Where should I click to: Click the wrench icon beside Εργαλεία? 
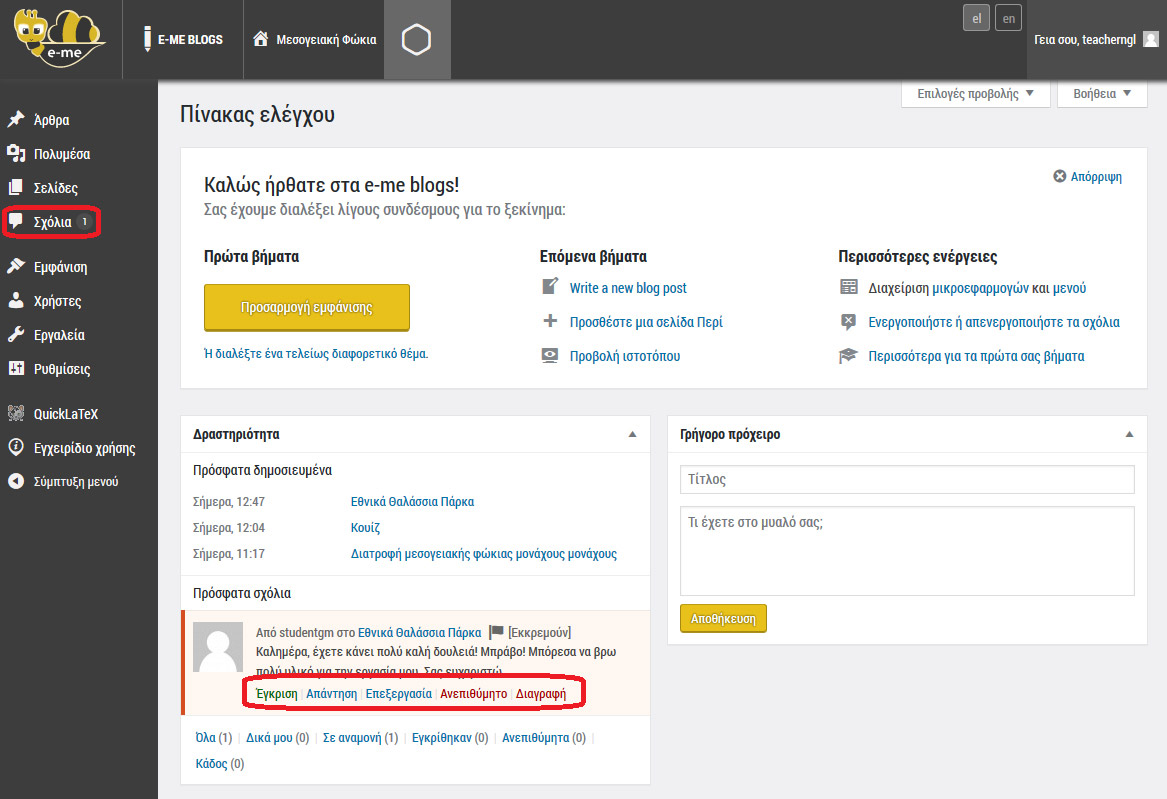coord(16,335)
